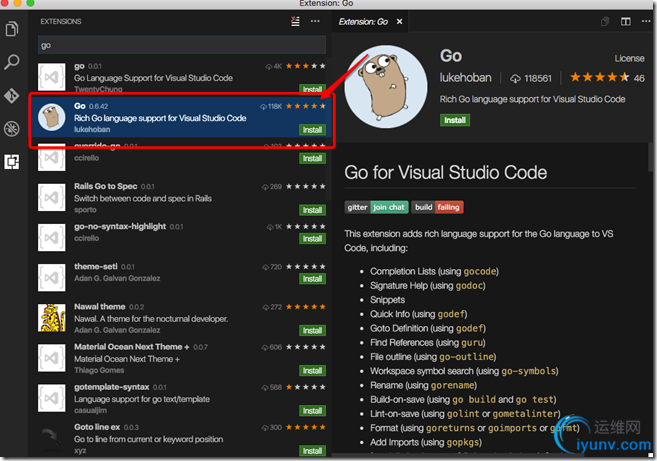Click the TwentyChung go extension placeholder icon

[52, 77]
